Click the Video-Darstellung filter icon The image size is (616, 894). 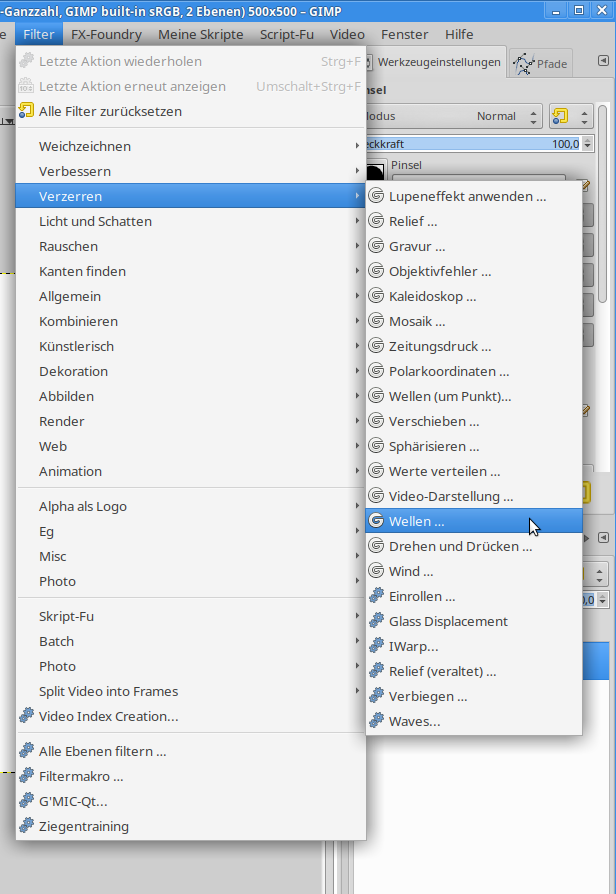[x=376, y=497]
